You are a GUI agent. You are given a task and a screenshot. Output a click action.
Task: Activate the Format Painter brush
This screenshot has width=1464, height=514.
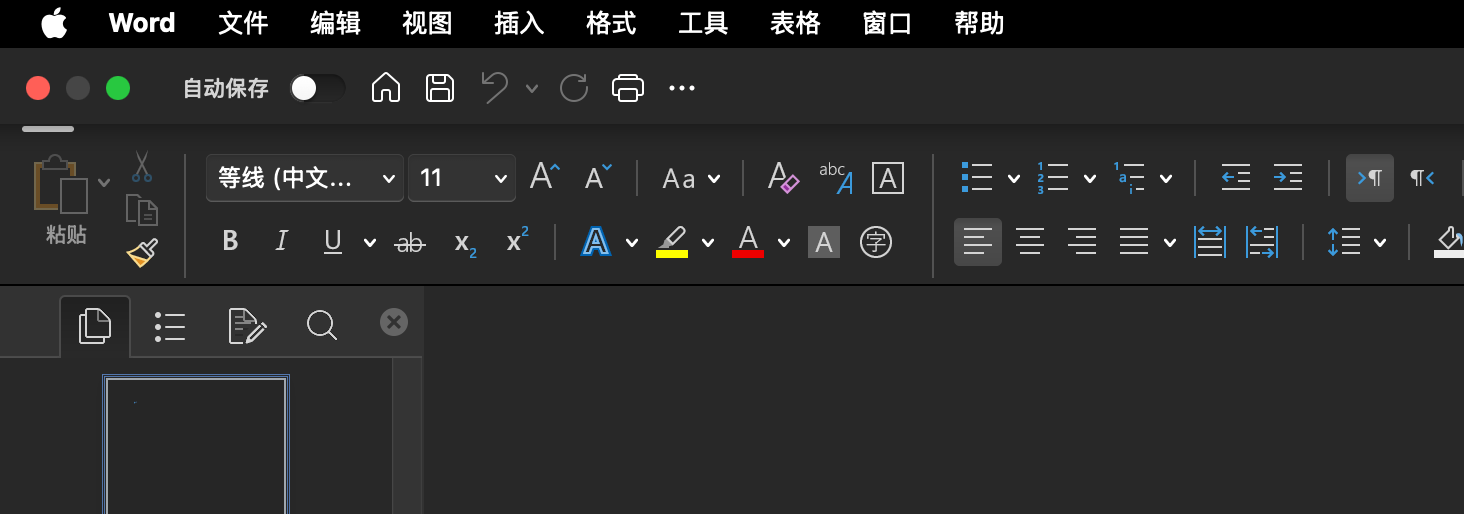click(142, 253)
